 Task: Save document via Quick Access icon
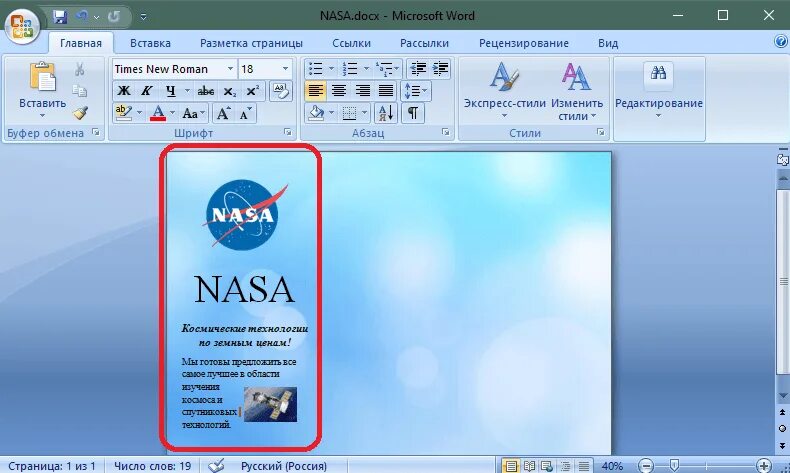[60, 16]
